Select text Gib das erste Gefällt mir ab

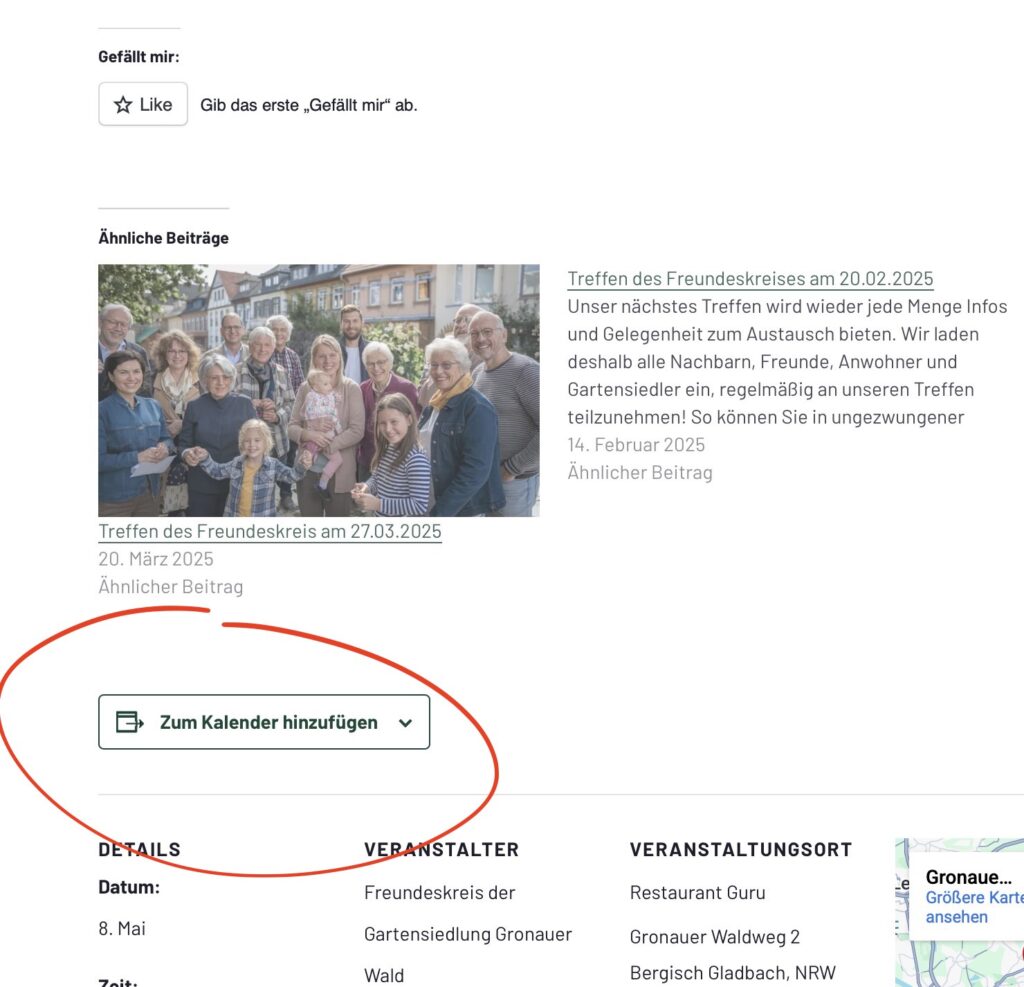[309, 105]
